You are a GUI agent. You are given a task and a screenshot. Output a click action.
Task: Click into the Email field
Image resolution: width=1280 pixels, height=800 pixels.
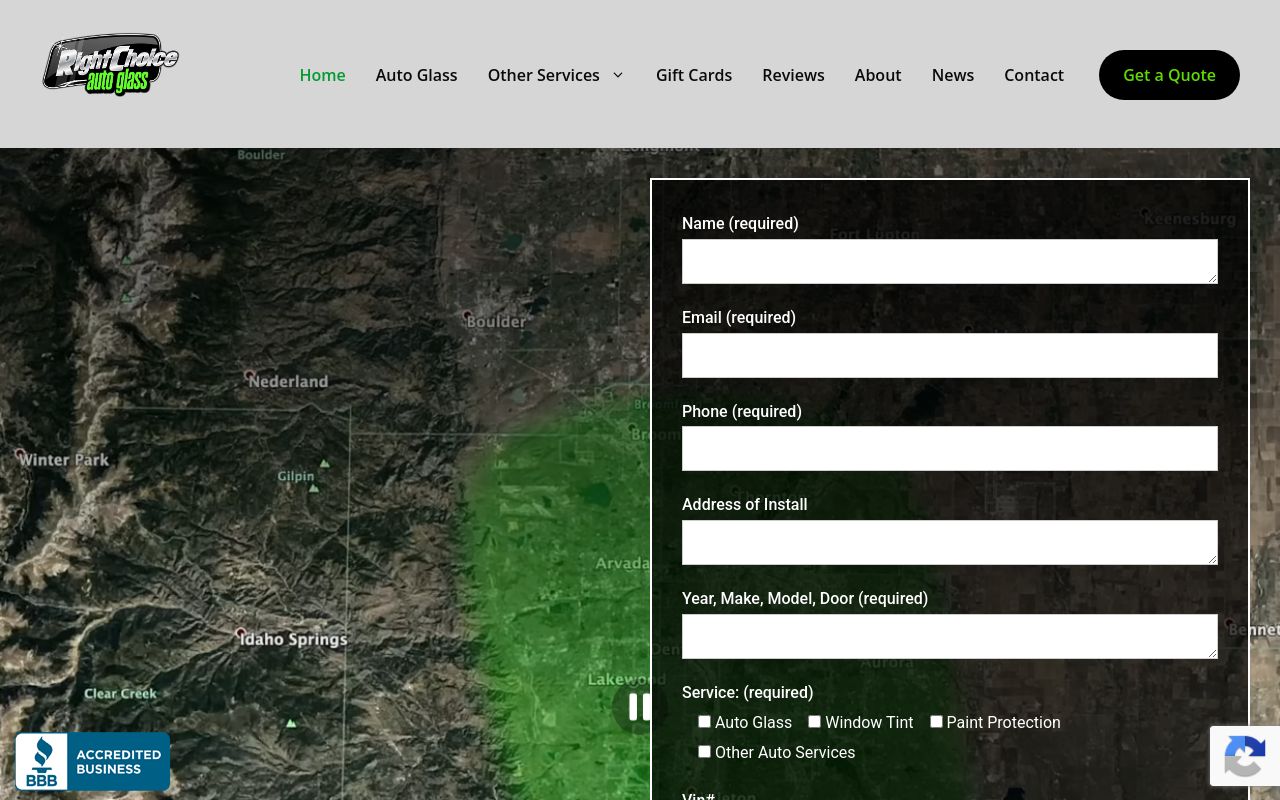(x=950, y=355)
